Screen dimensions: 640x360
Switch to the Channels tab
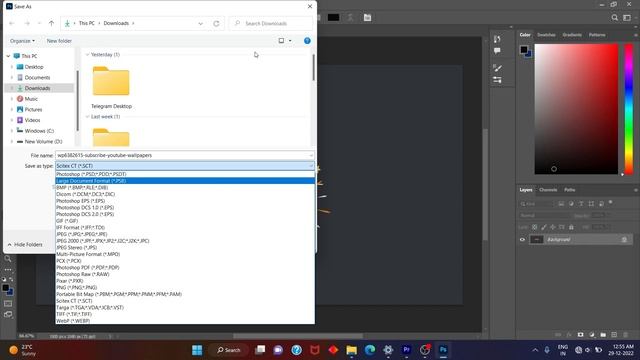click(x=548, y=190)
